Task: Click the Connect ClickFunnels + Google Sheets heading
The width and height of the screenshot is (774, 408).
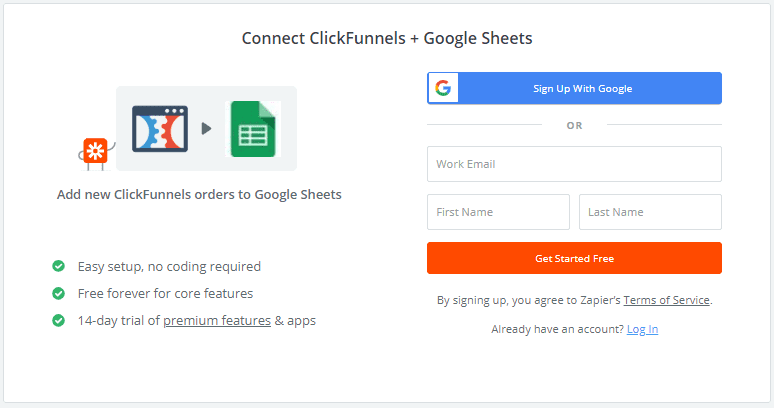Action: click(x=387, y=38)
